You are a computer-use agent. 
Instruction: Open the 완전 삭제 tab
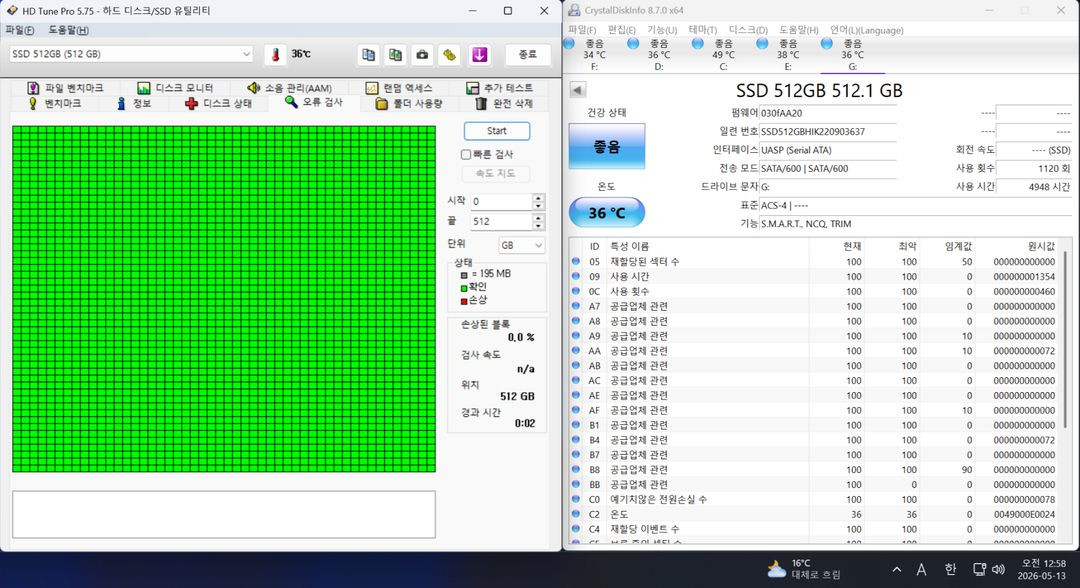coord(504,103)
